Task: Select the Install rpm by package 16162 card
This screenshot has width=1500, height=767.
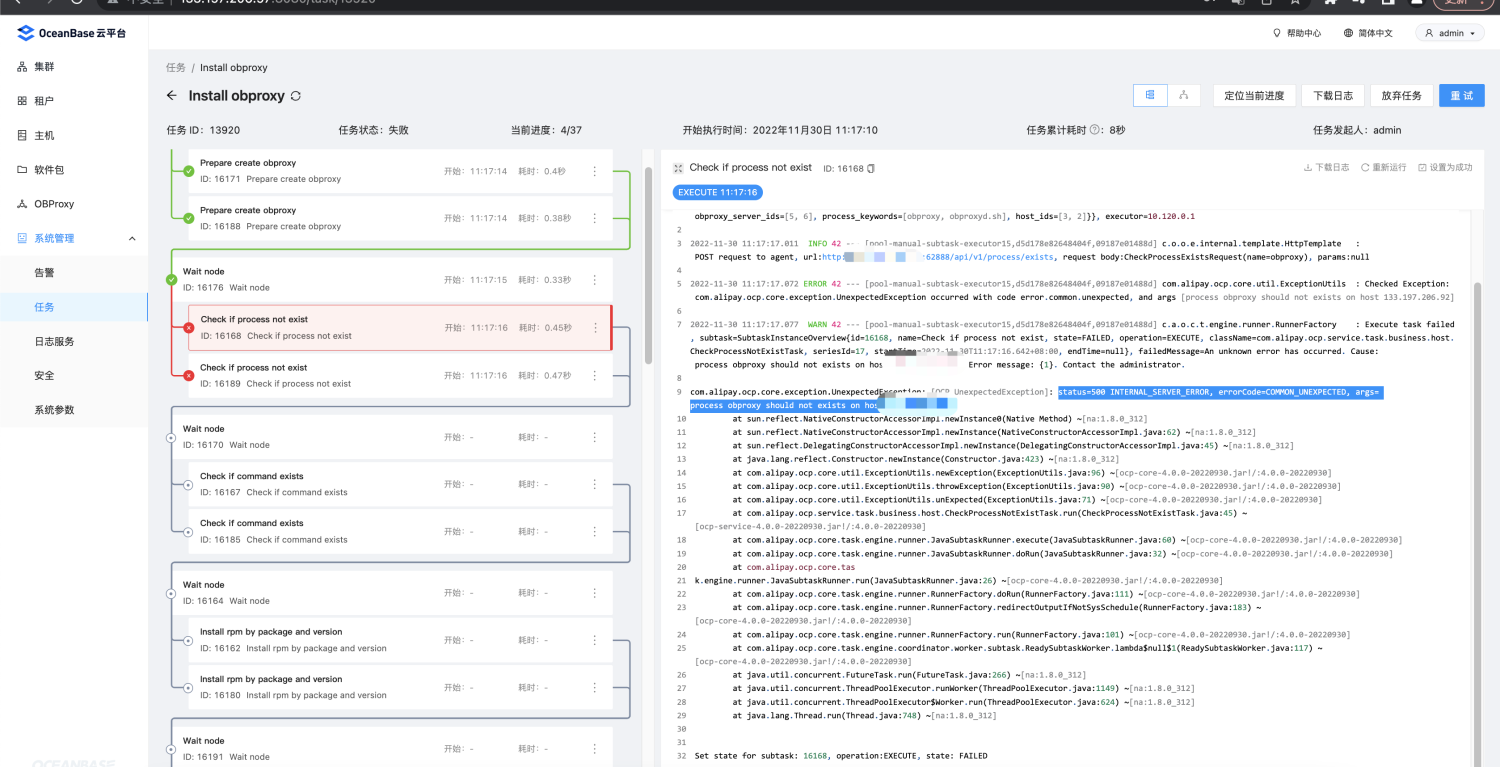Action: click(400, 640)
